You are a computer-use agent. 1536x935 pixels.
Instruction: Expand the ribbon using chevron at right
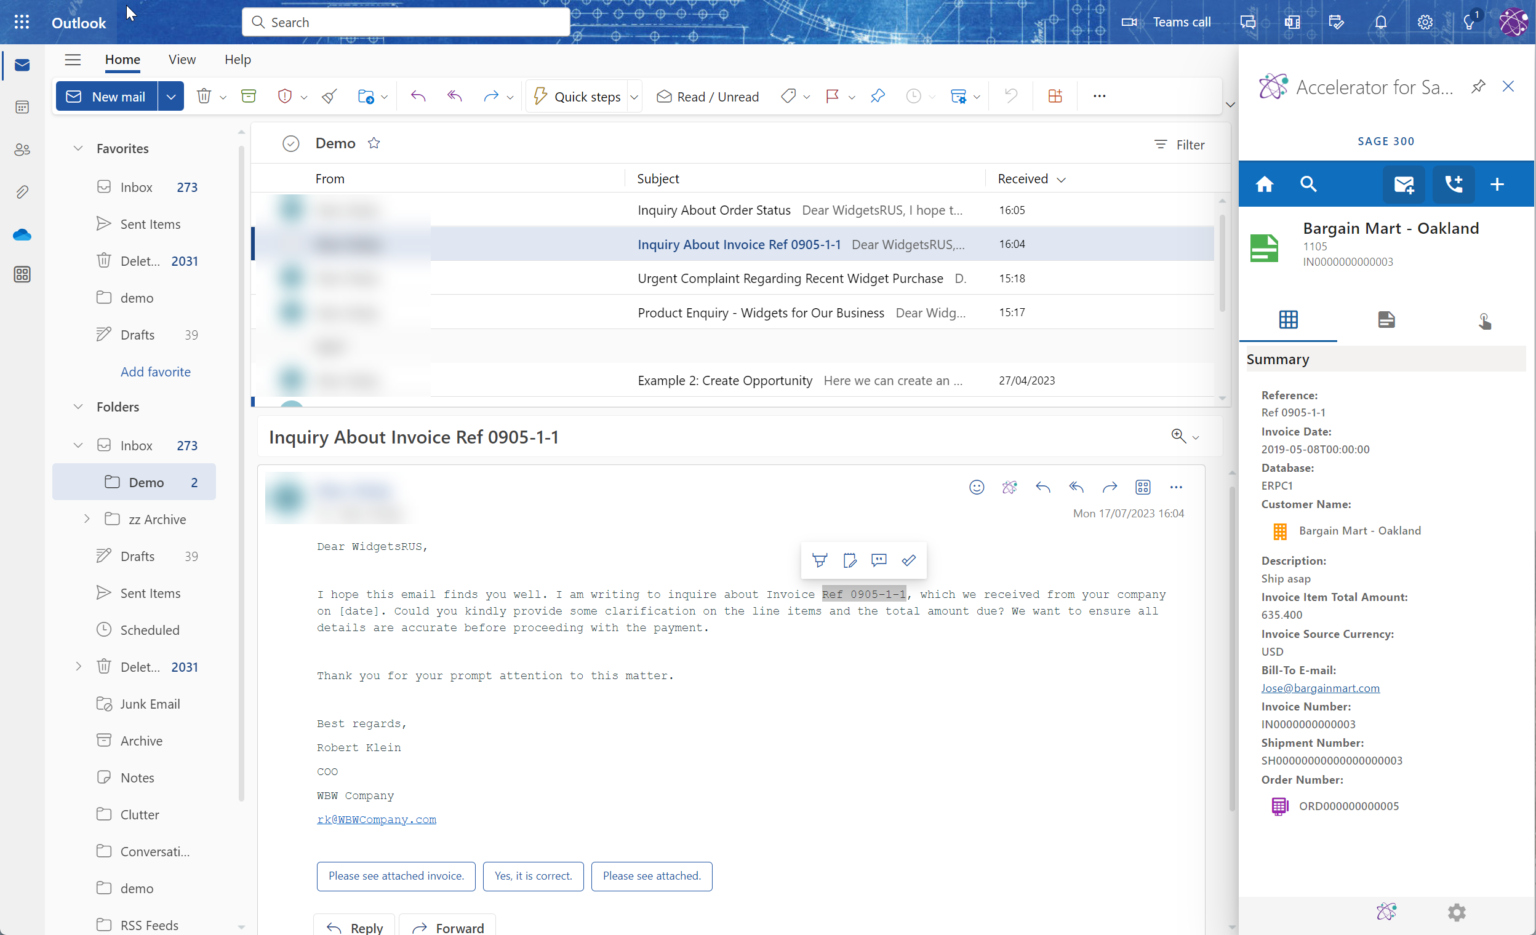click(x=1230, y=104)
